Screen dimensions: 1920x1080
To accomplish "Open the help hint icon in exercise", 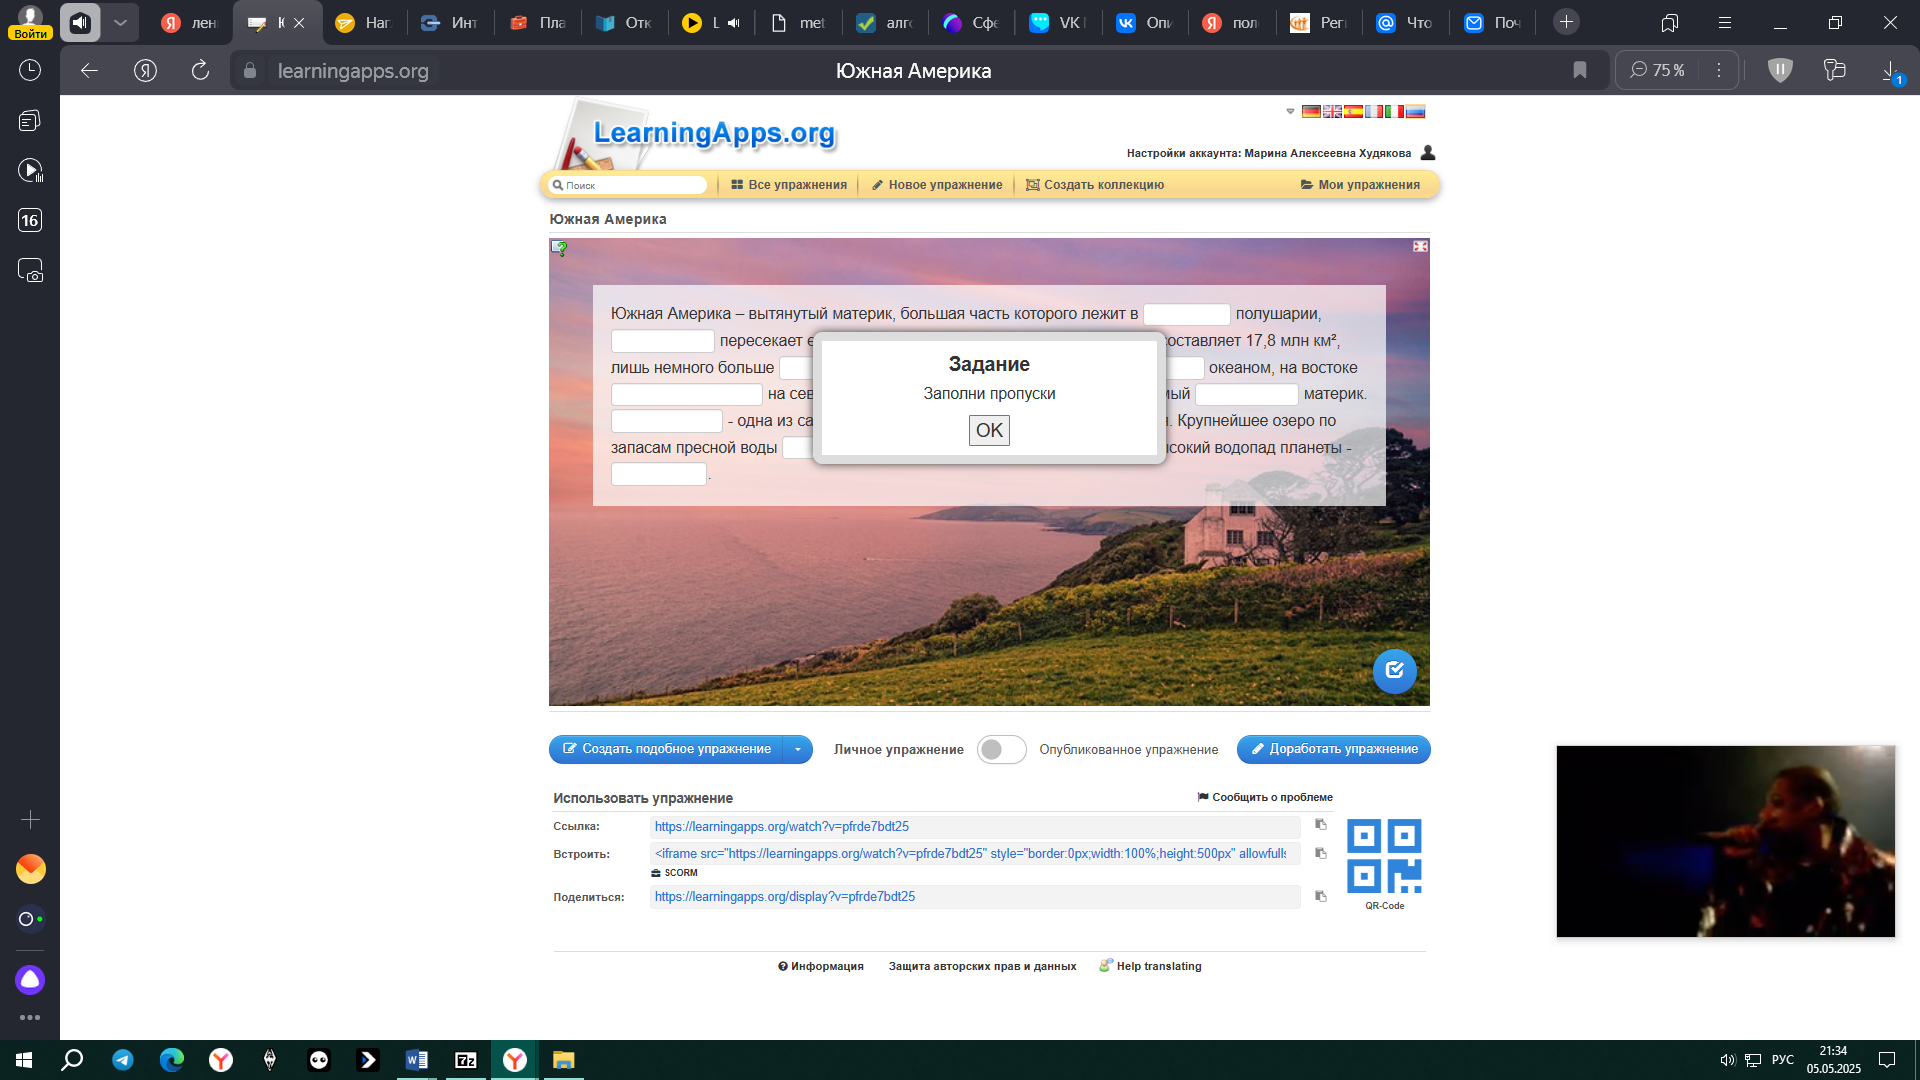I will (559, 248).
